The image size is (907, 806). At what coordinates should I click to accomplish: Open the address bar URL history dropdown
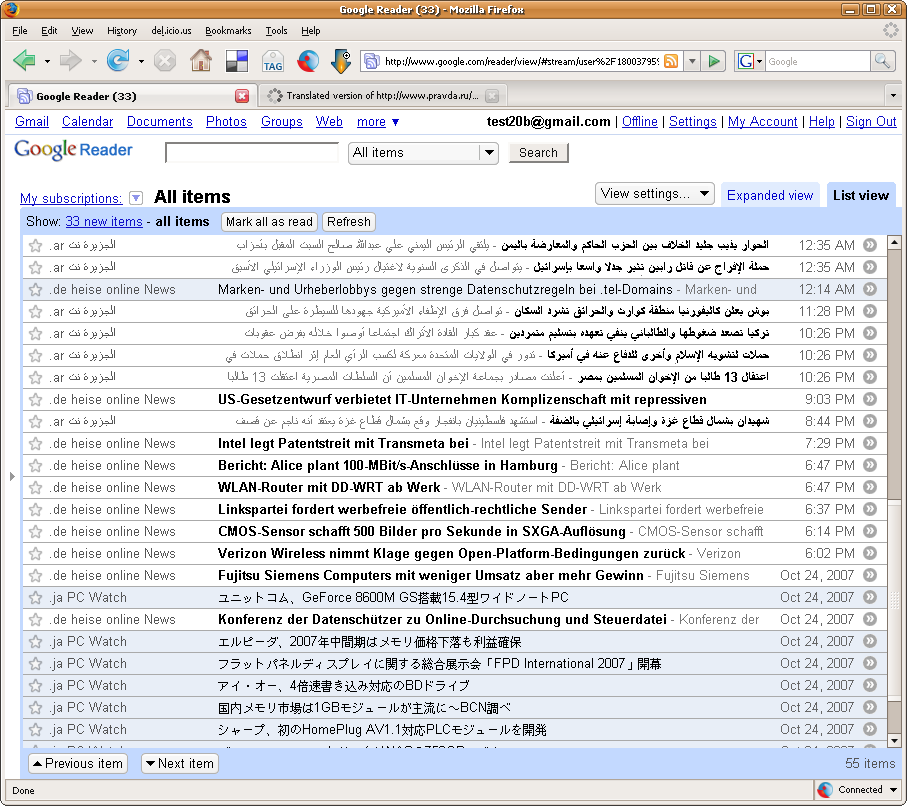pos(692,61)
